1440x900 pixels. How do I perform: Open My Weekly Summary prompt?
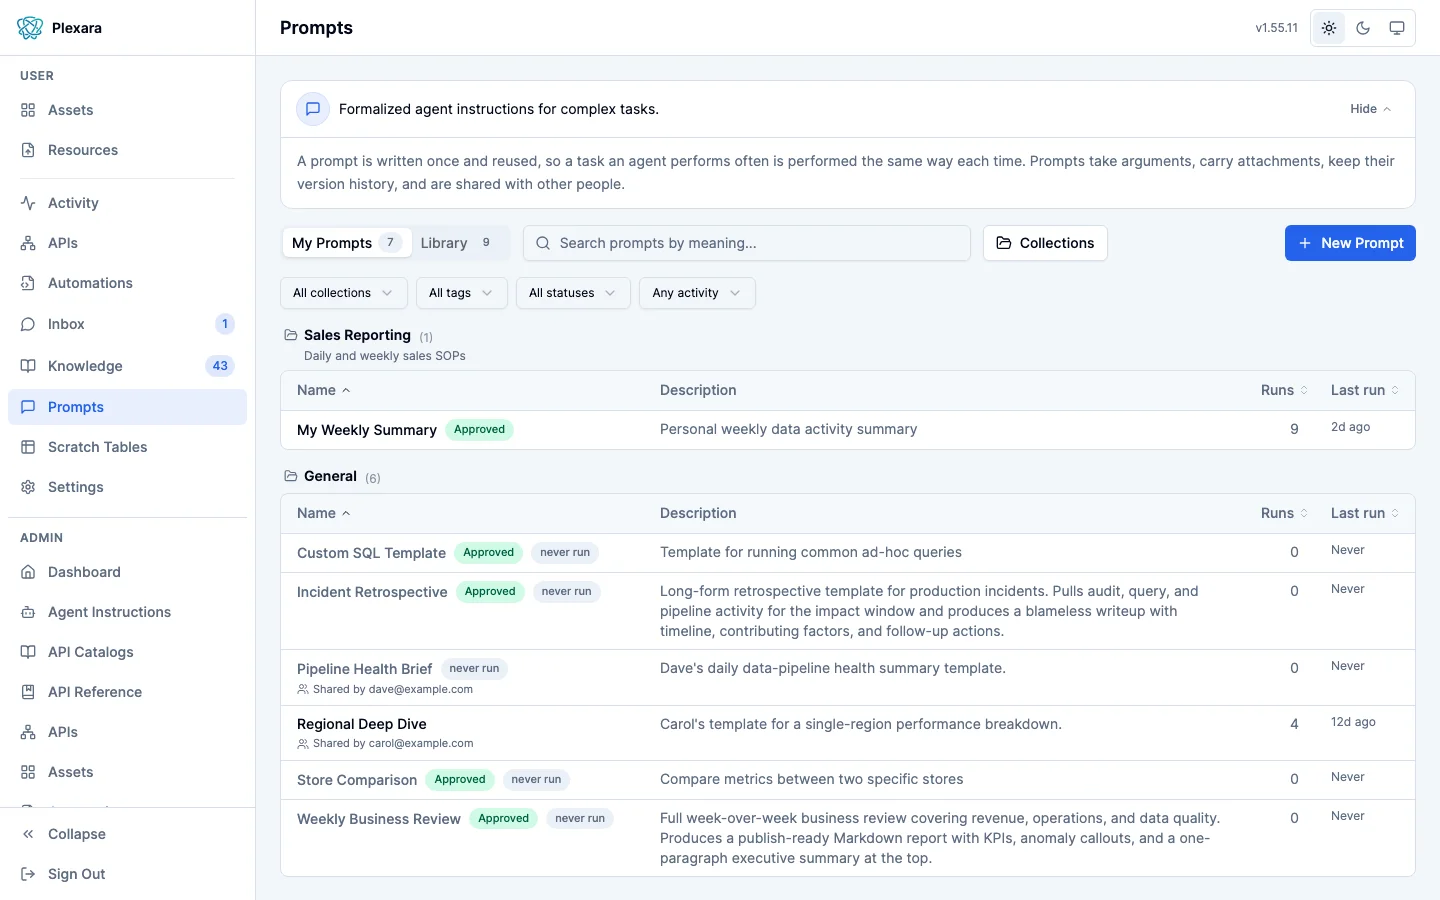(367, 430)
